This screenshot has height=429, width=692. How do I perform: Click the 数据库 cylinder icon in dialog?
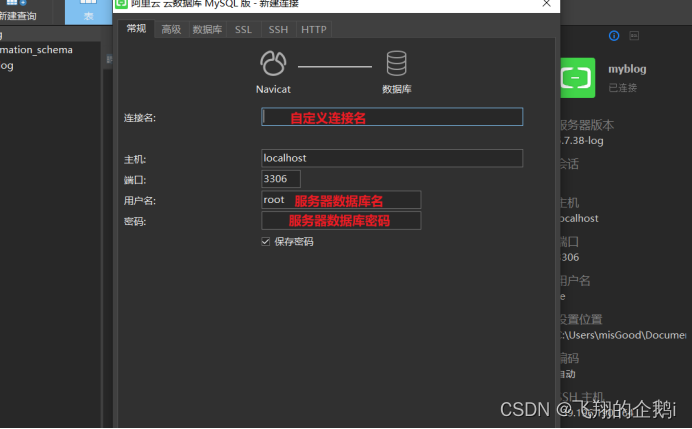click(396, 63)
